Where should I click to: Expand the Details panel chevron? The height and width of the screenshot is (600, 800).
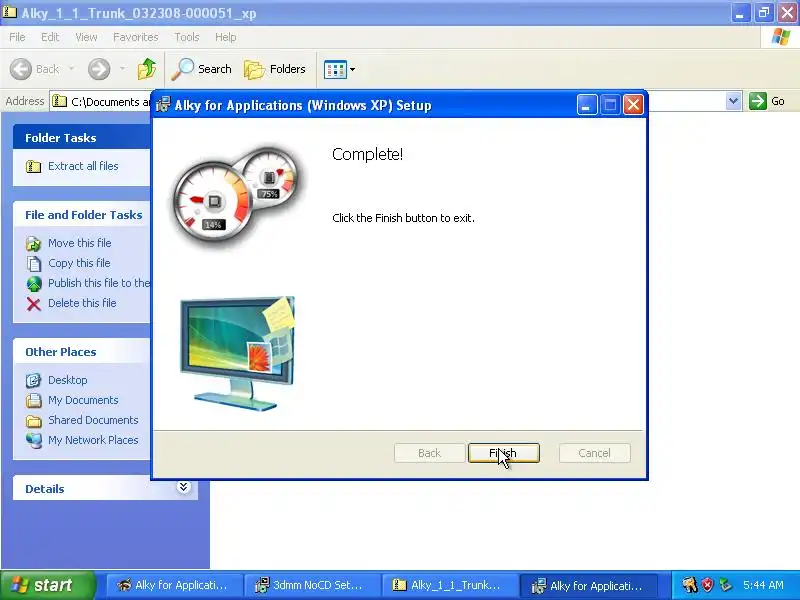coord(183,487)
